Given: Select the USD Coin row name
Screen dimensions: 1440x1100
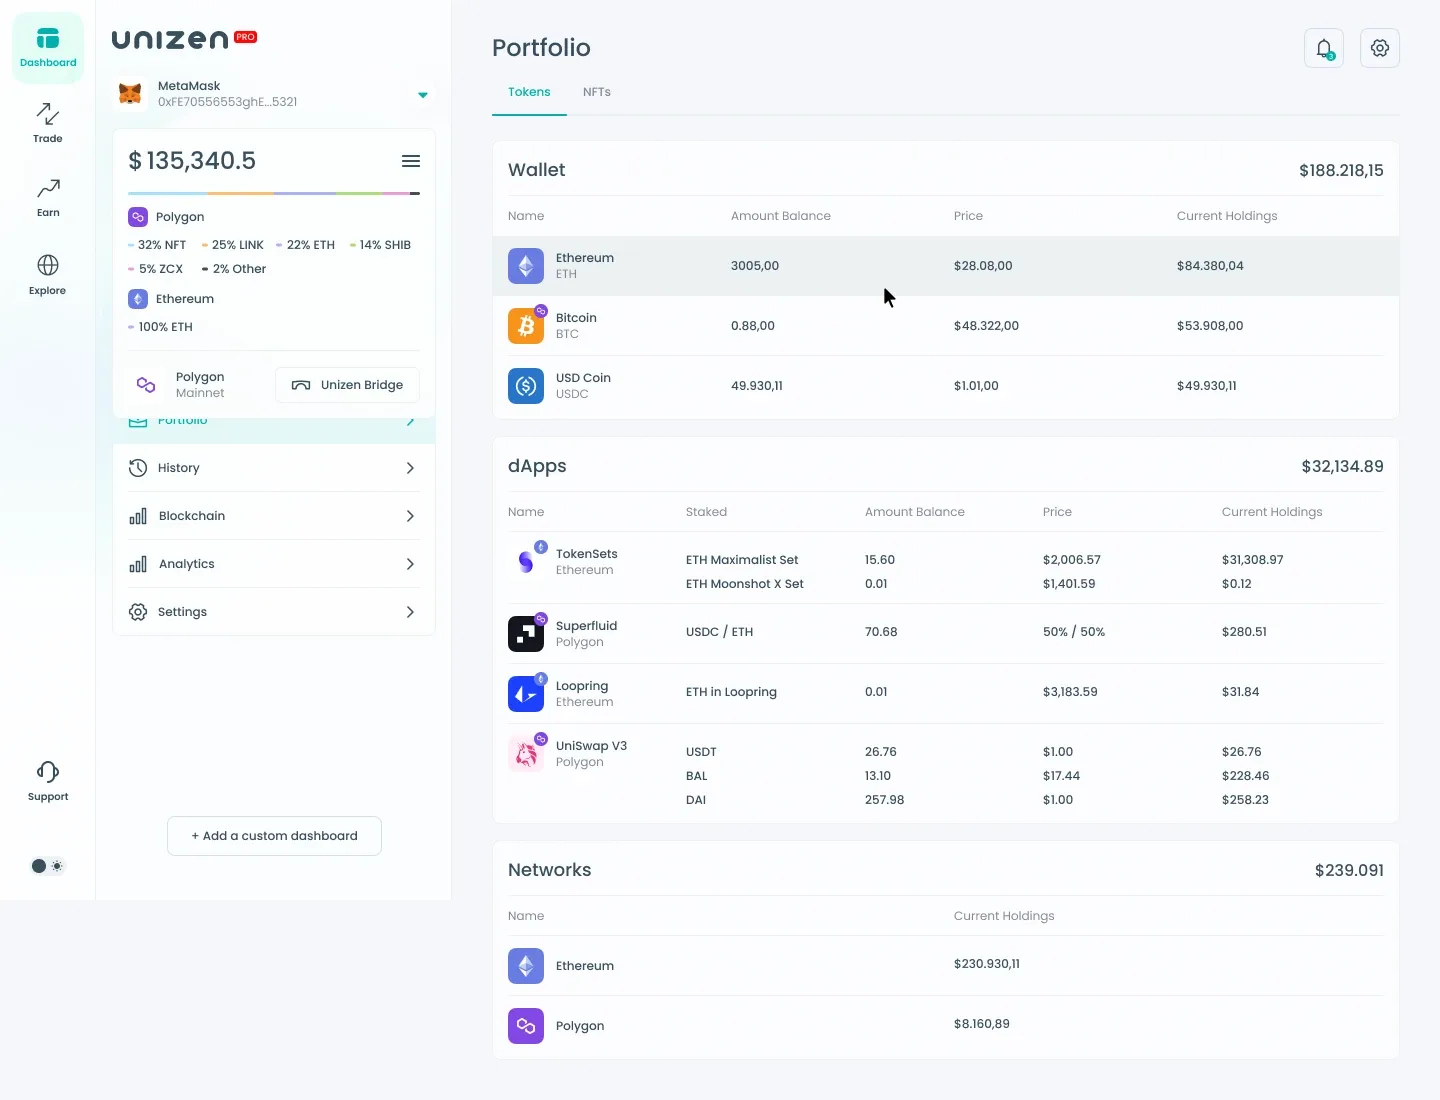Looking at the screenshot, I should (x=583, y=378).
